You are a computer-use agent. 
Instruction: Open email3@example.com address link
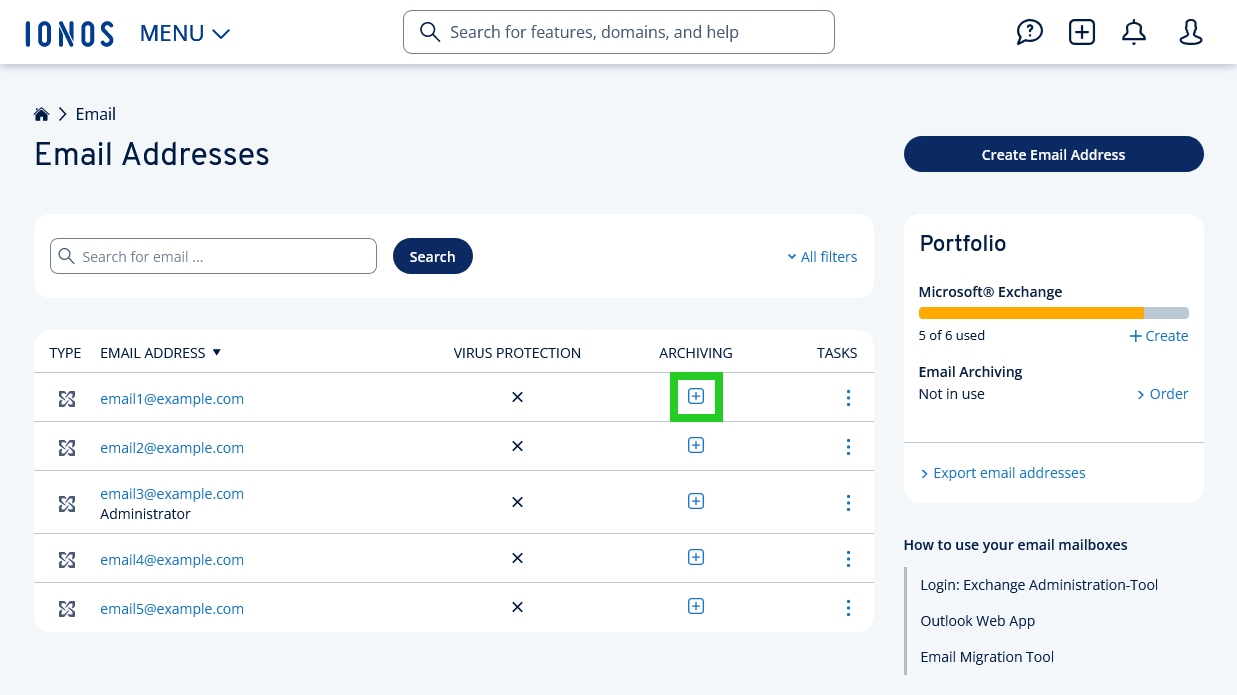click(172, 494)
